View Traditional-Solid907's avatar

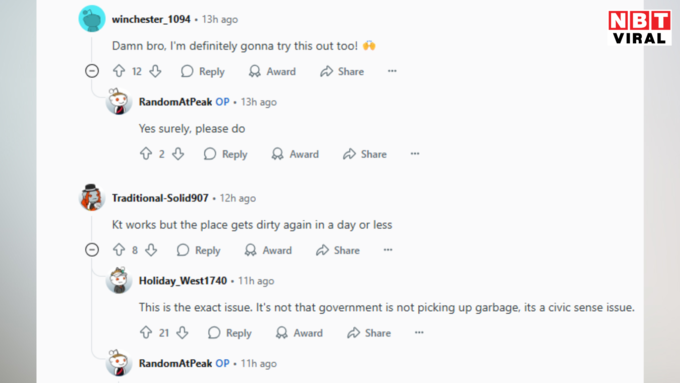92,198
